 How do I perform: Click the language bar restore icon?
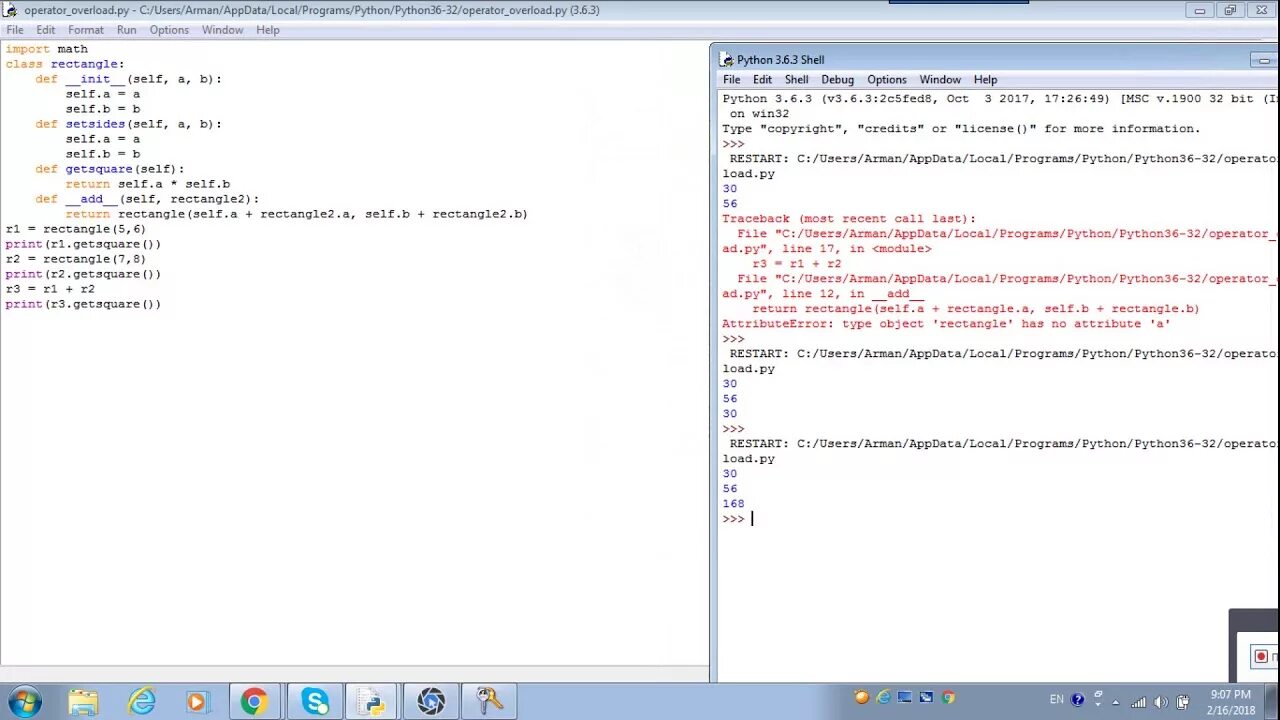point(1098,694)
